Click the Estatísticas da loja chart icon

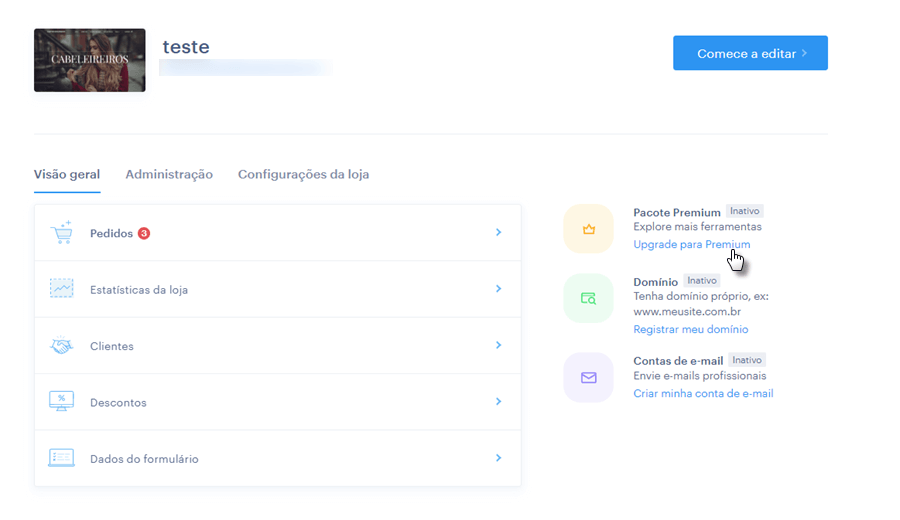[61, 288]
